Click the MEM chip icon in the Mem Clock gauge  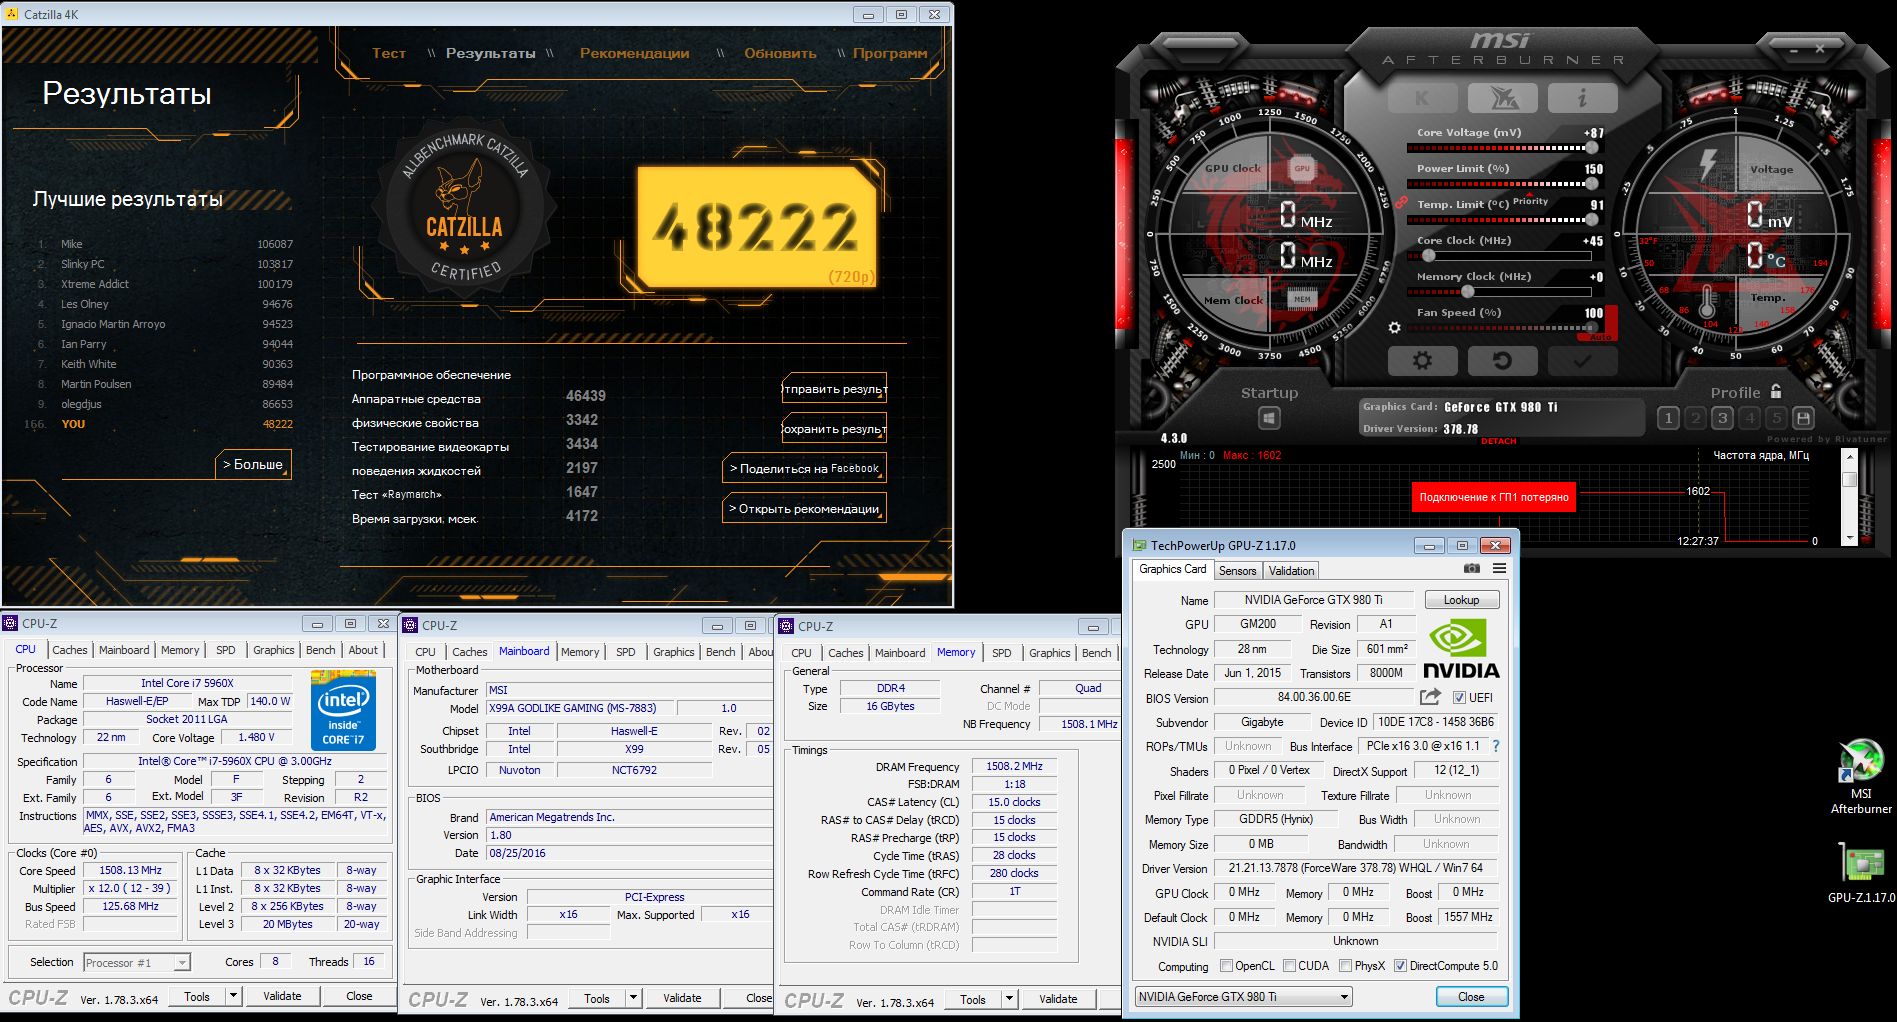[x=1302, y=298]
